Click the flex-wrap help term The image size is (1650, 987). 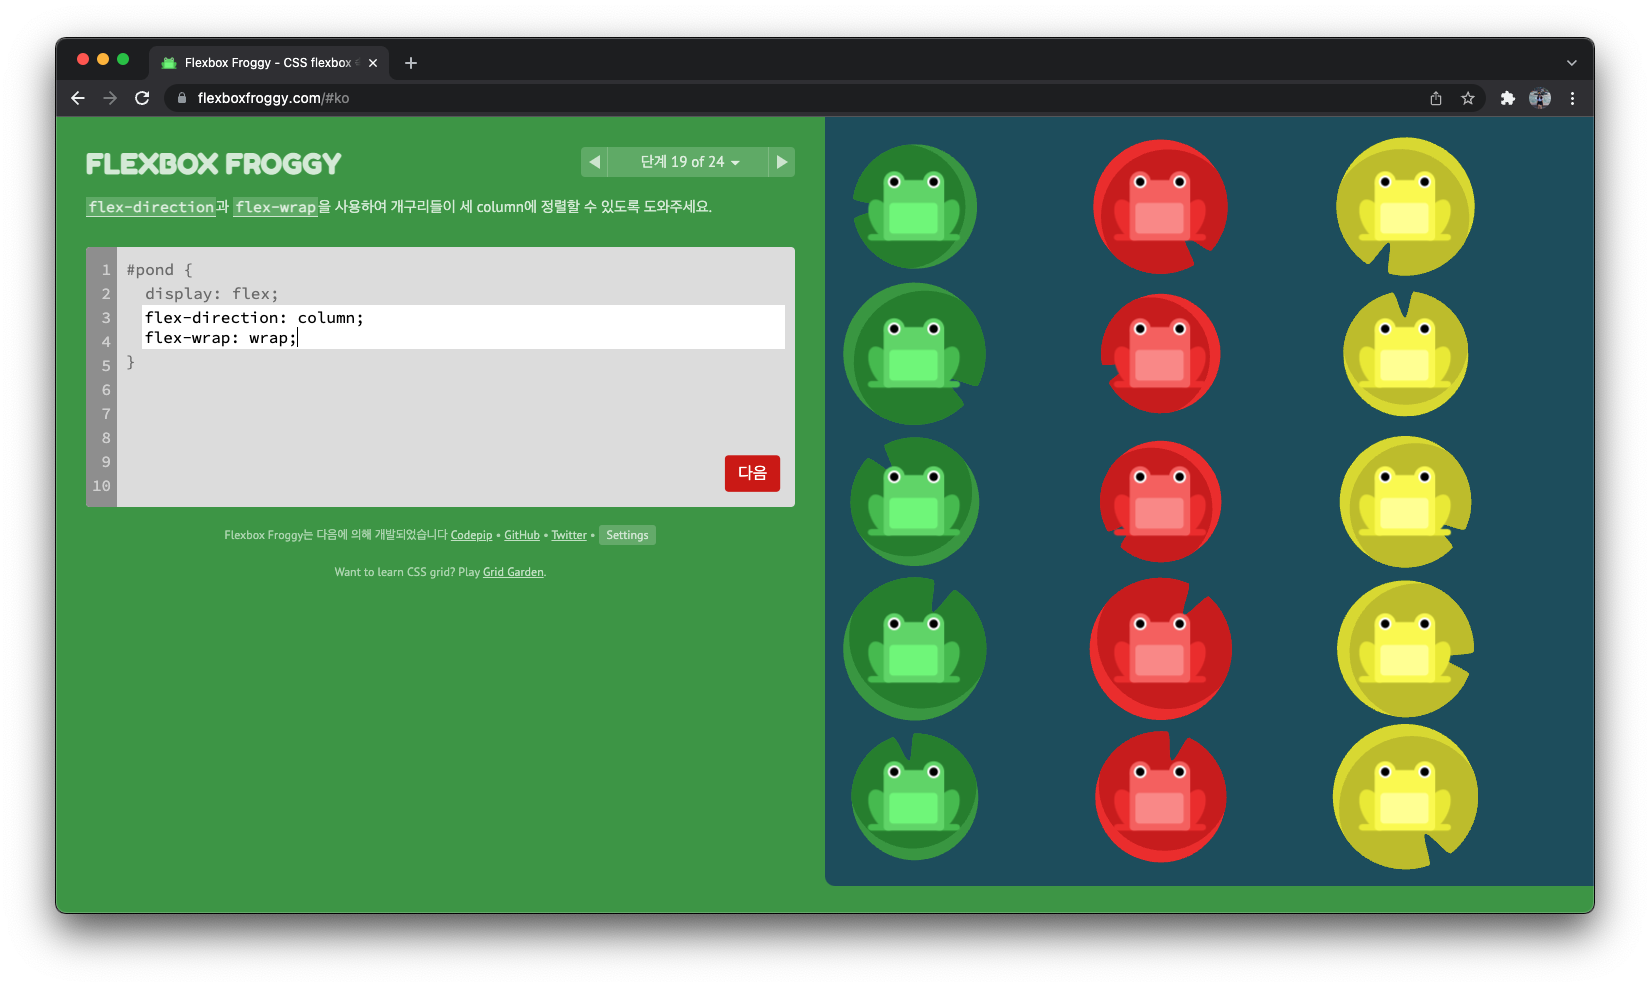point(275,207)
